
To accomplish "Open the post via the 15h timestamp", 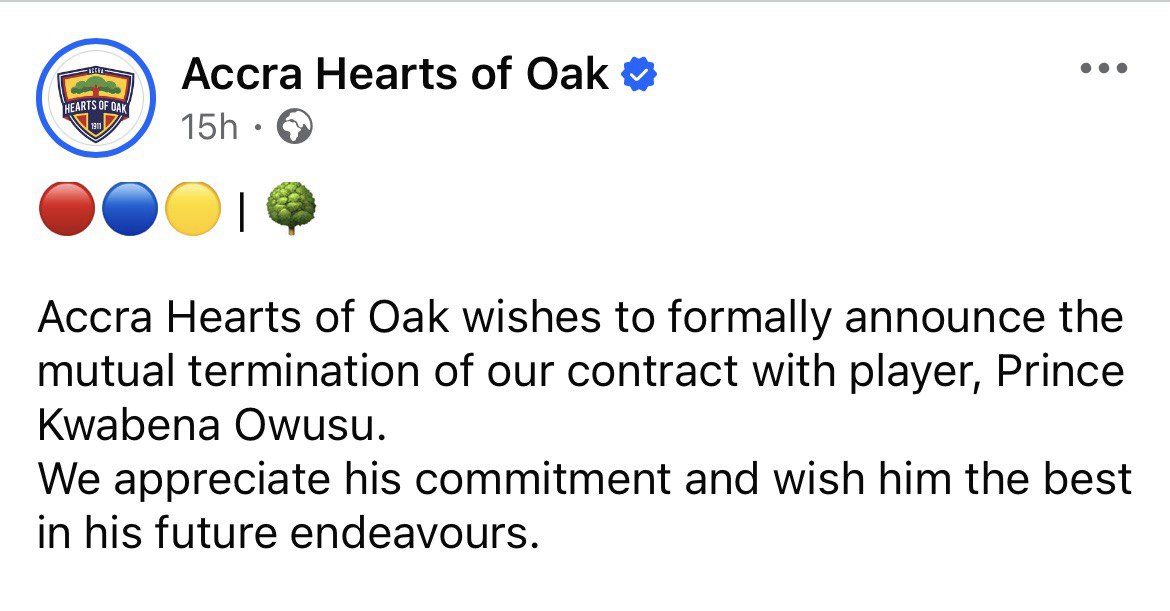I will click(210, 127).
